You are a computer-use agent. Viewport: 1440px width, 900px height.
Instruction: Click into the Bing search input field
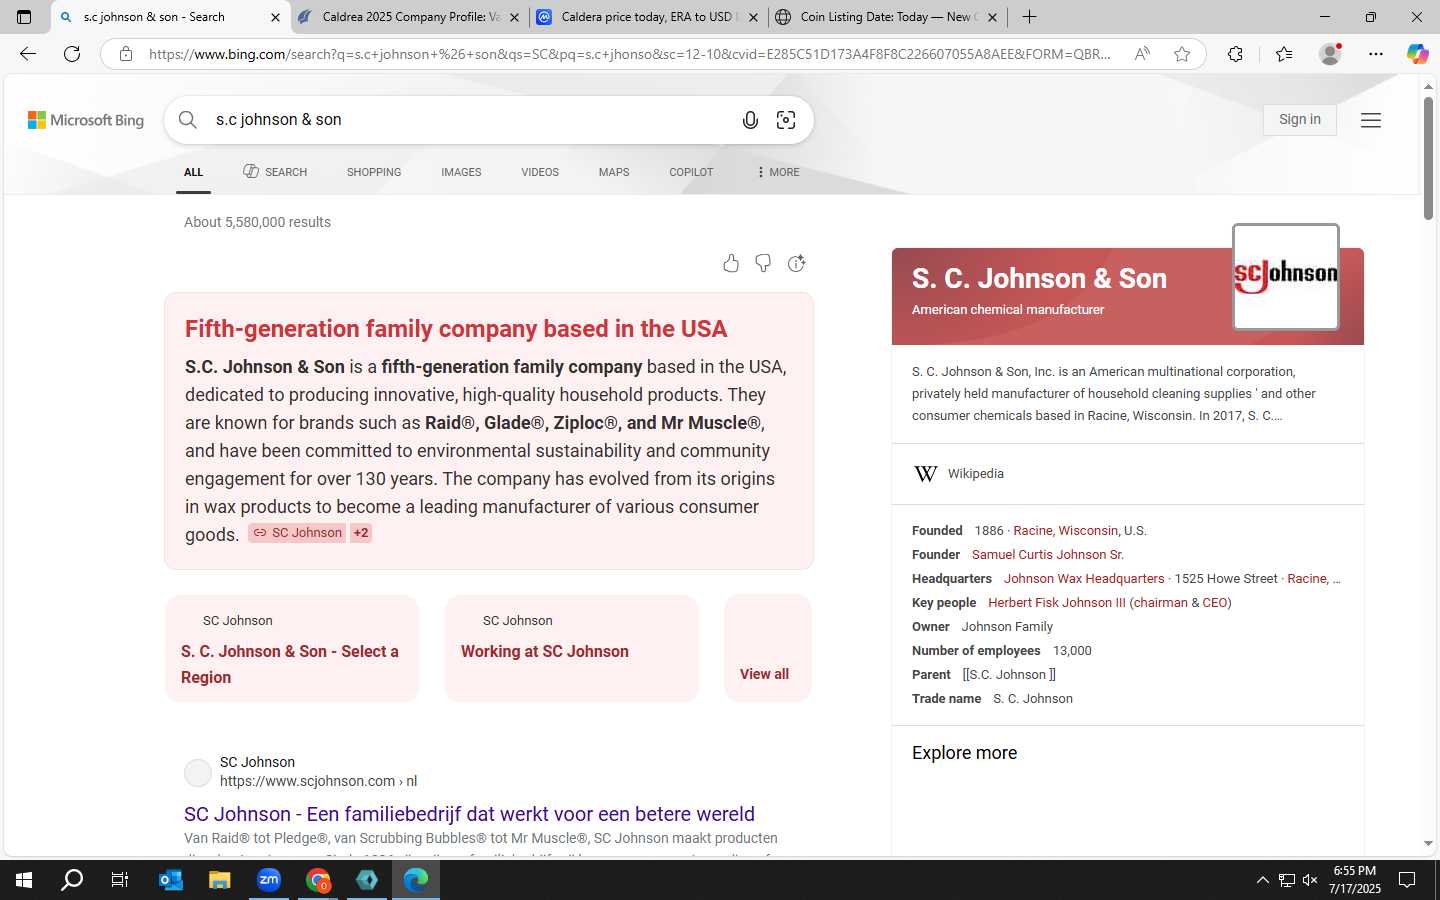coord(470,120)
